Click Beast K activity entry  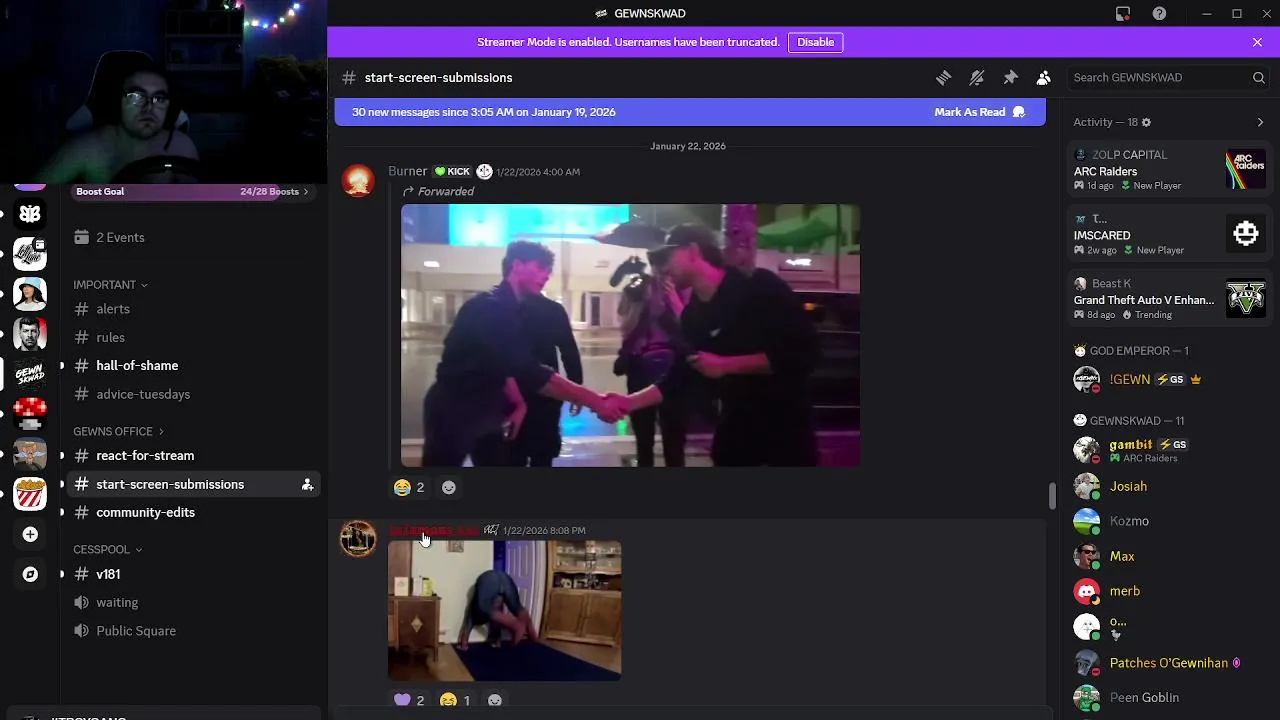(x=1168, y=298)
